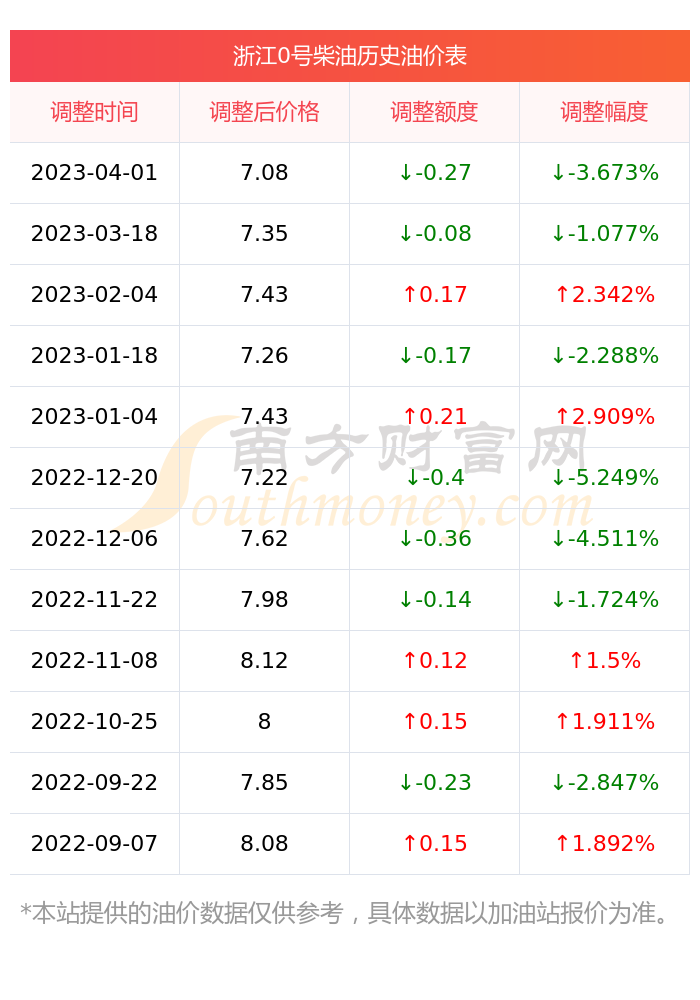Select the 调整后价格 column header
The width and height of the screenshot is (700, 1000).
[265, 112]
